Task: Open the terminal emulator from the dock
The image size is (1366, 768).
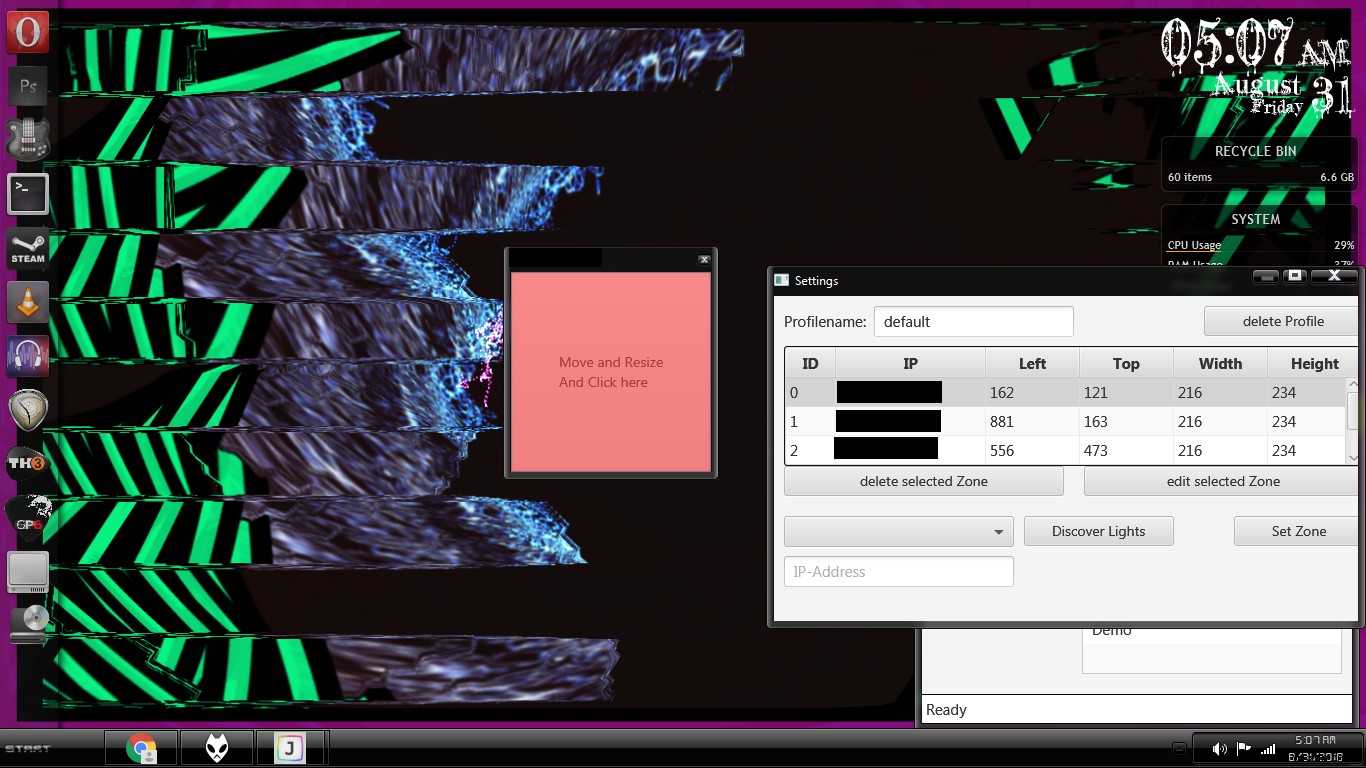Action: 27,193
